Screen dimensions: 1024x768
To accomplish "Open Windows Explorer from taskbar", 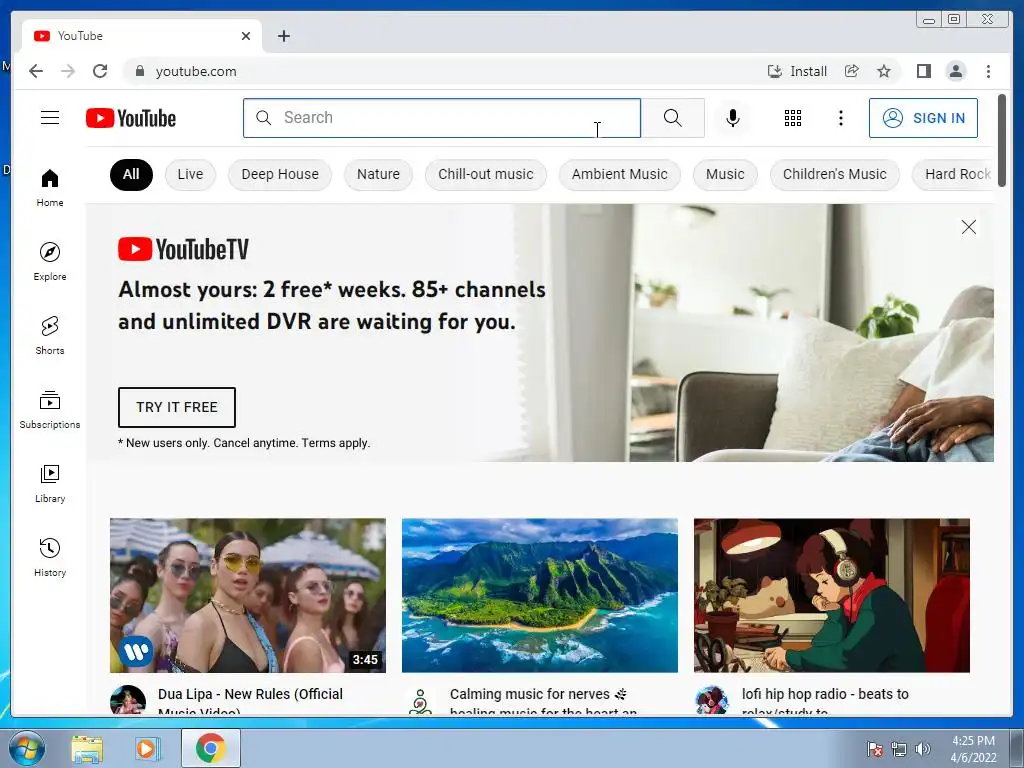I will tap(86, 748).
